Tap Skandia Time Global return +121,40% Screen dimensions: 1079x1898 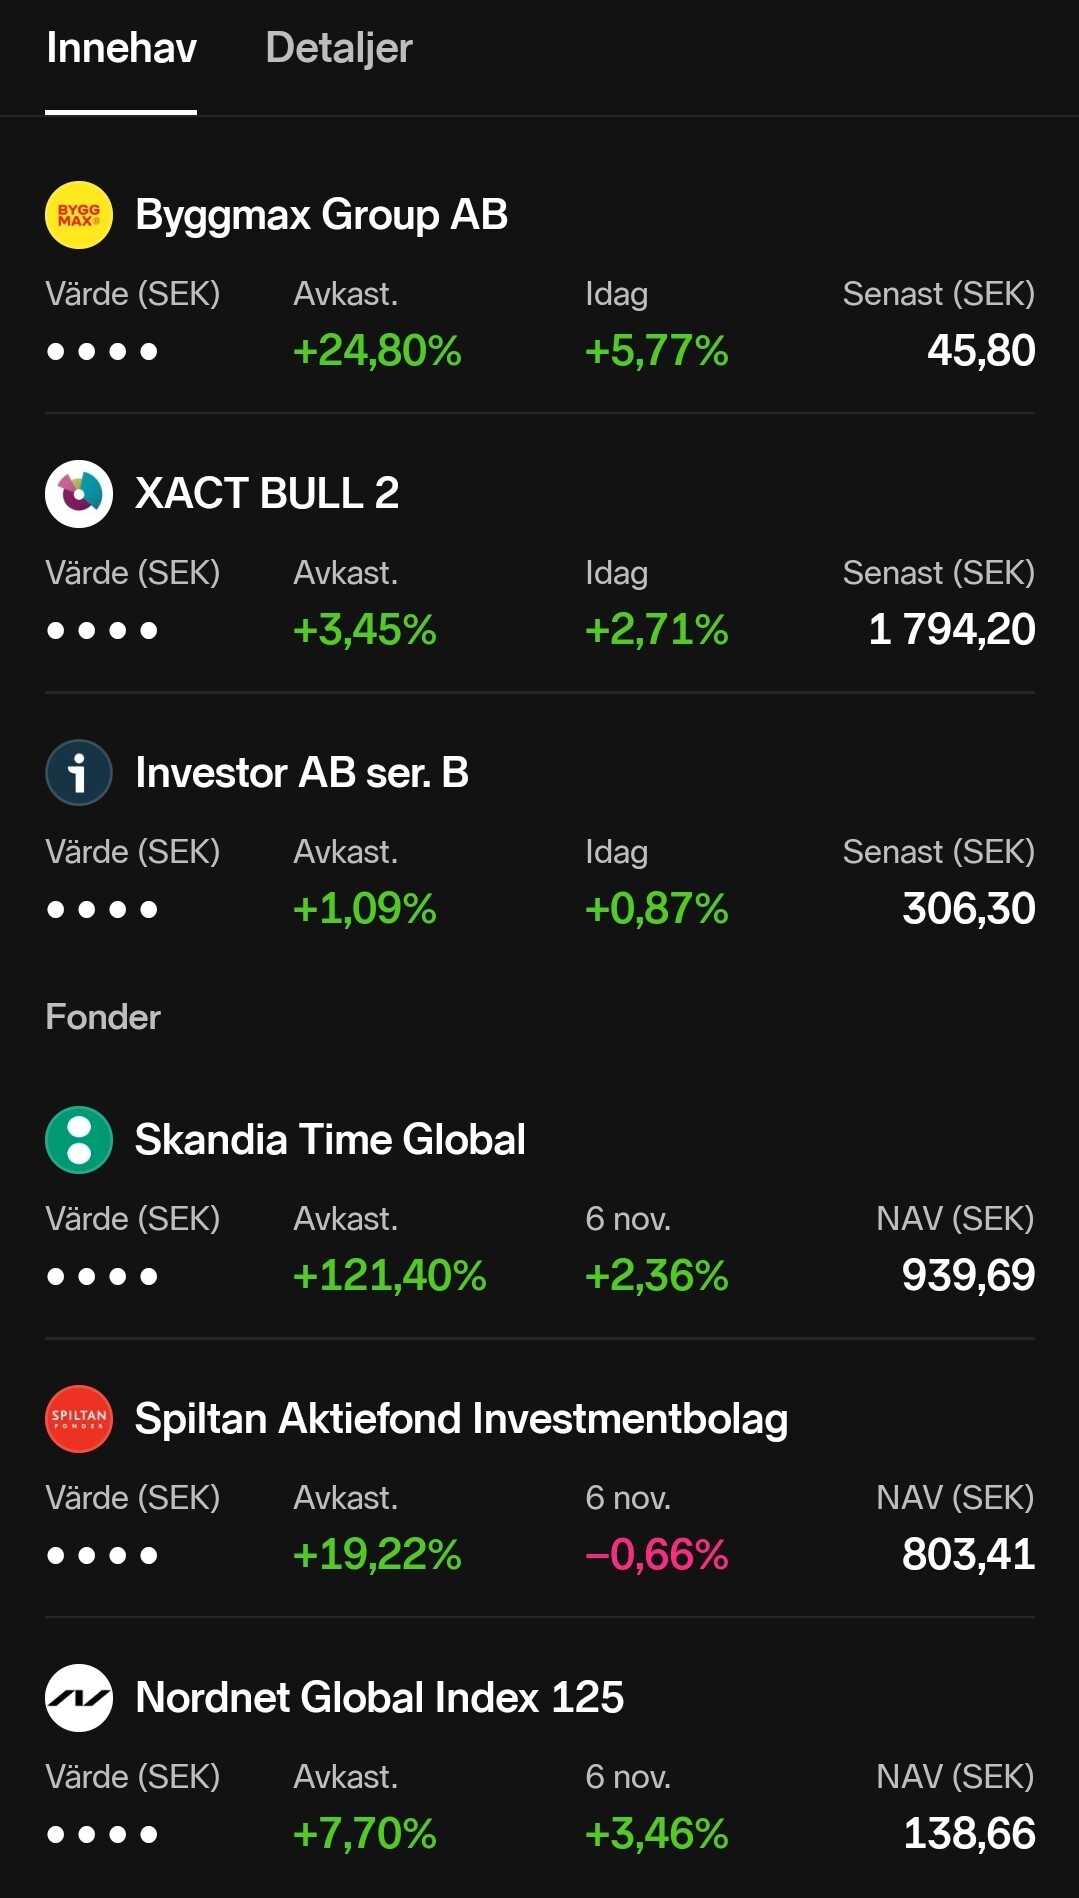click(x=389, y=1275)
